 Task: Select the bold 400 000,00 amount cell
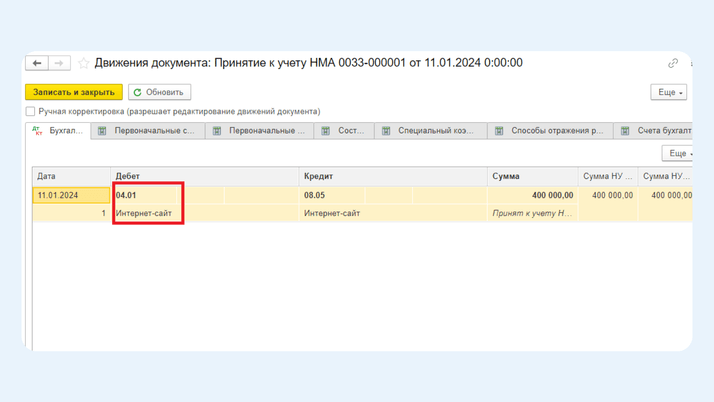pyautogui.click(x=533, y=195)
